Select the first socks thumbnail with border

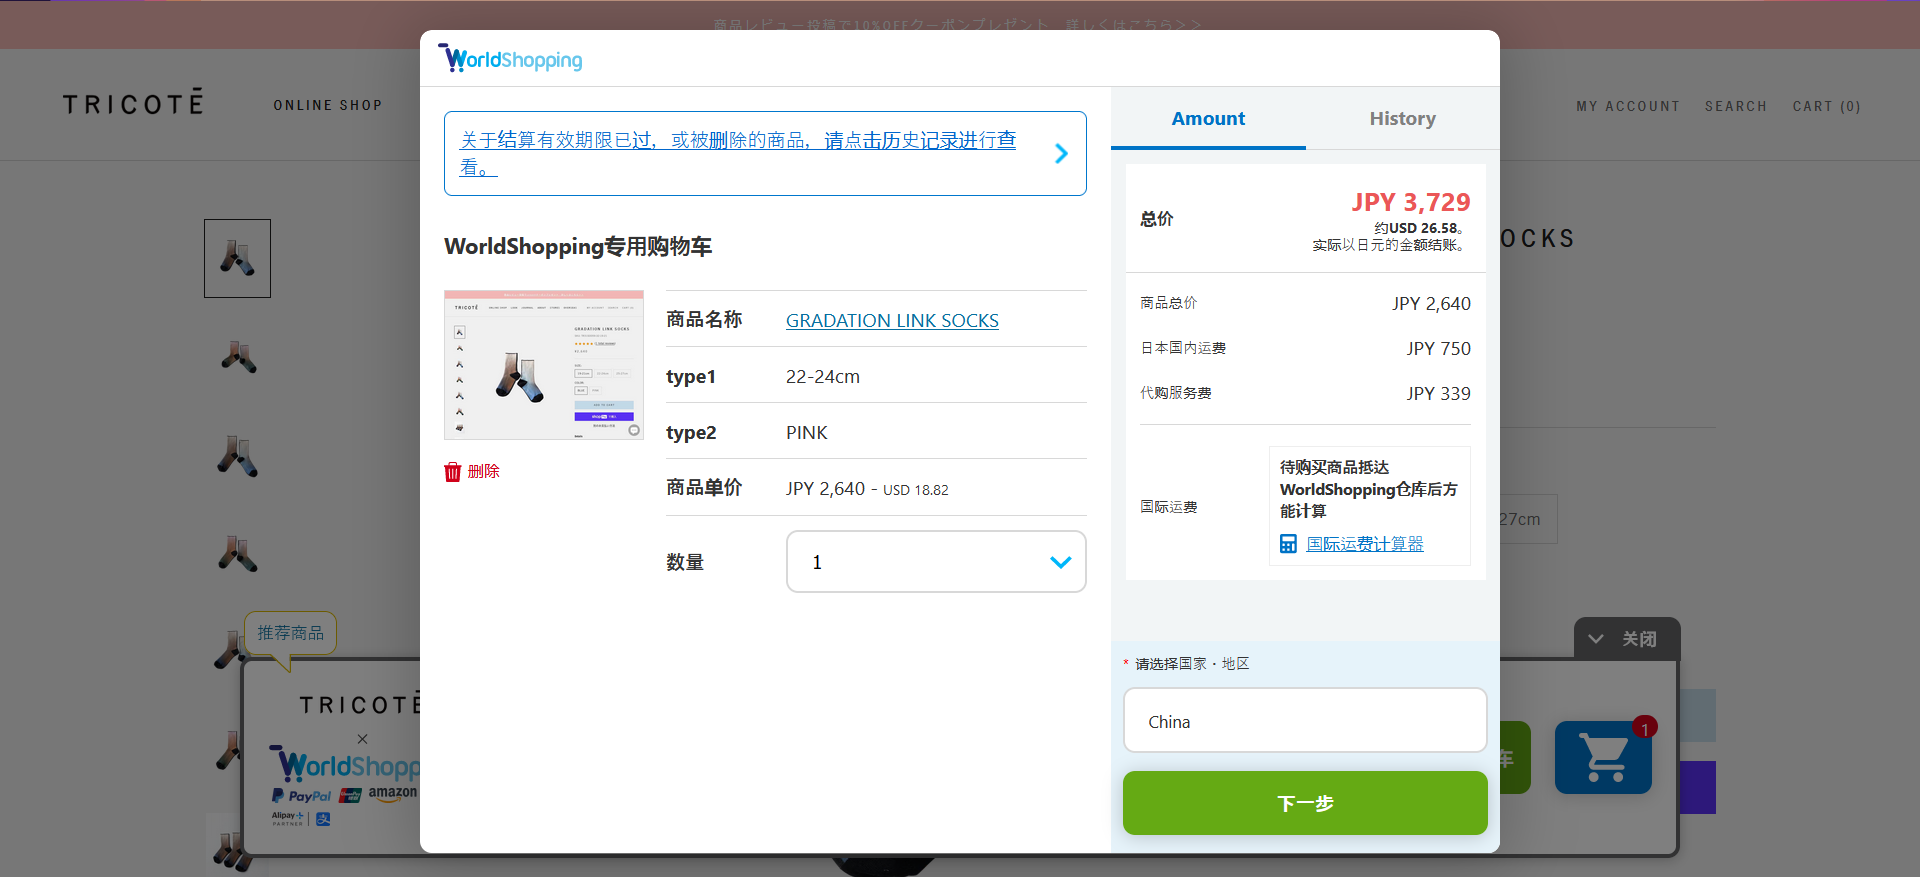[237, 258]
